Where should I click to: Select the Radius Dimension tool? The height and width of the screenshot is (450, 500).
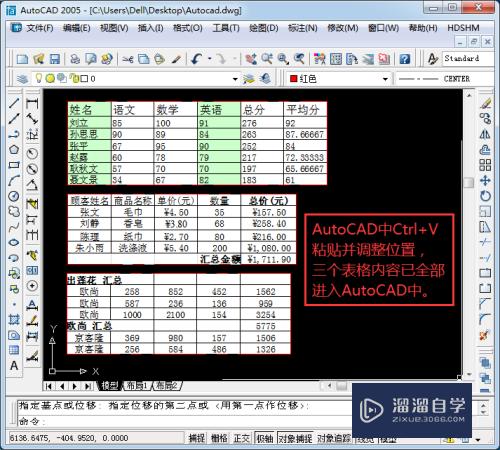click(x=32, y=153)
